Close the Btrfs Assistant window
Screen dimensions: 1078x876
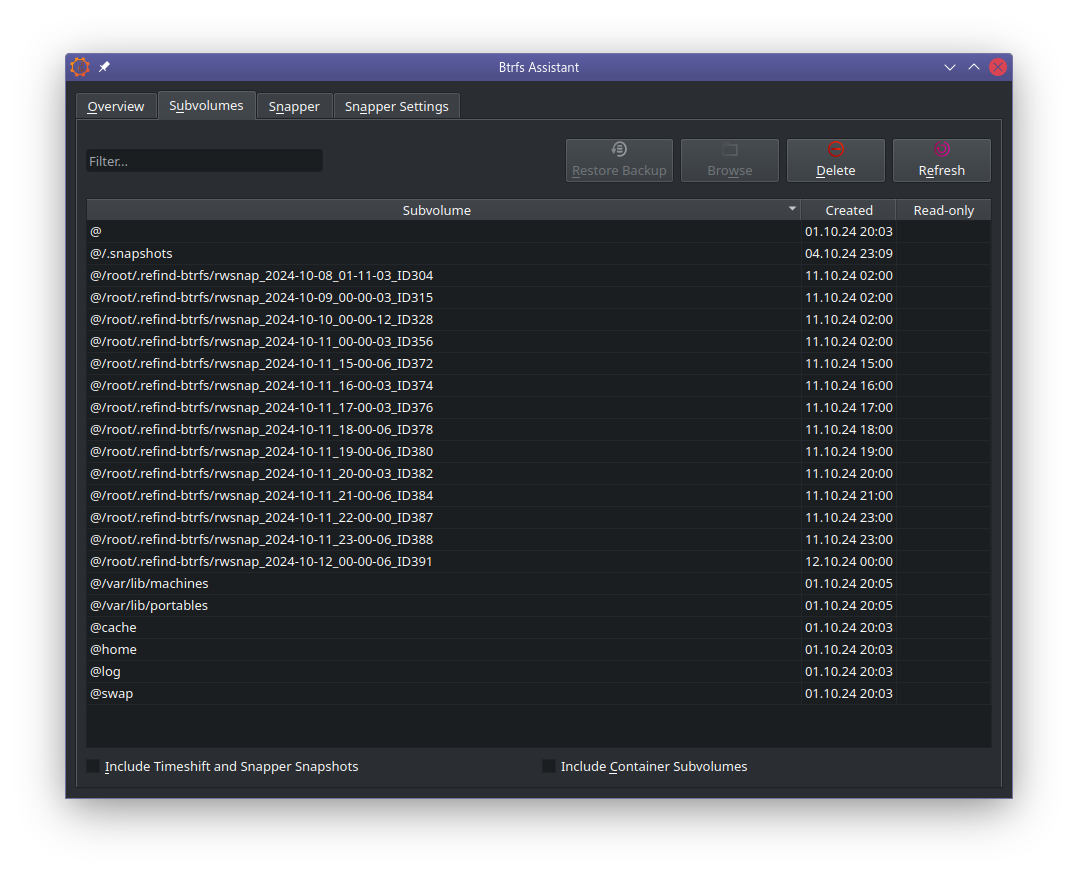[x=998, y=67]
